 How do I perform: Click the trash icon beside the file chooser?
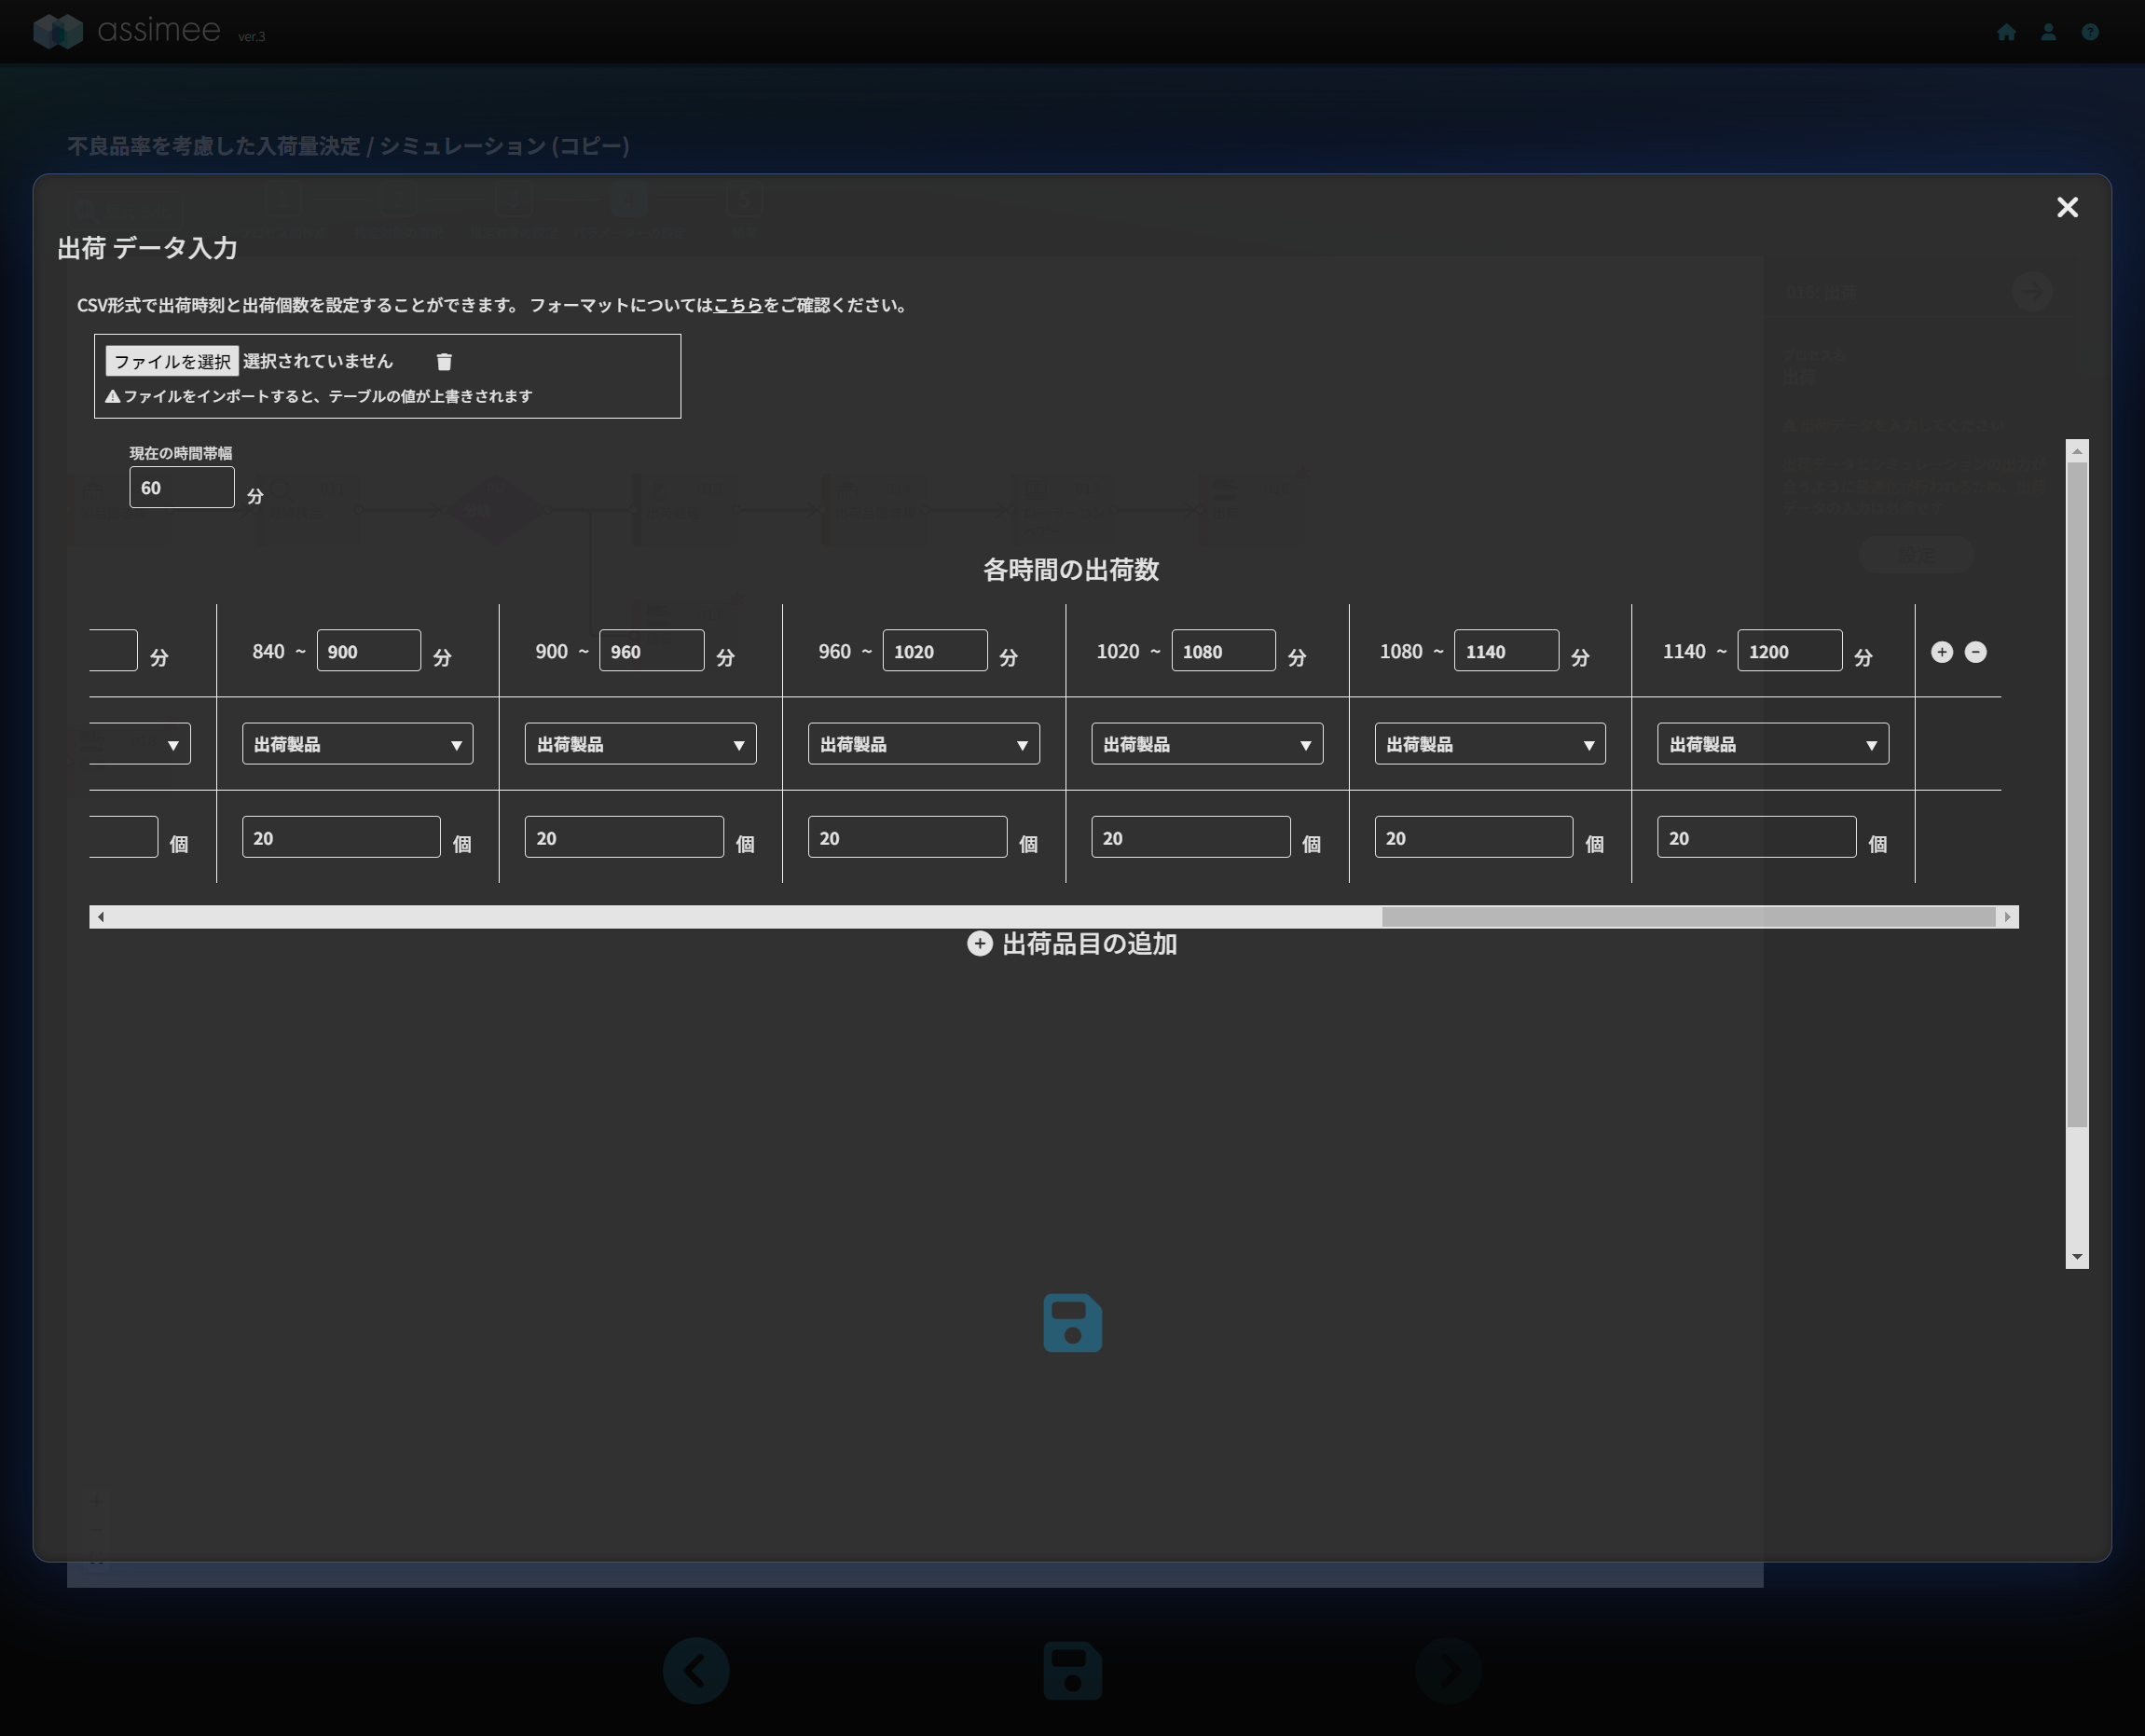[444, 361]
